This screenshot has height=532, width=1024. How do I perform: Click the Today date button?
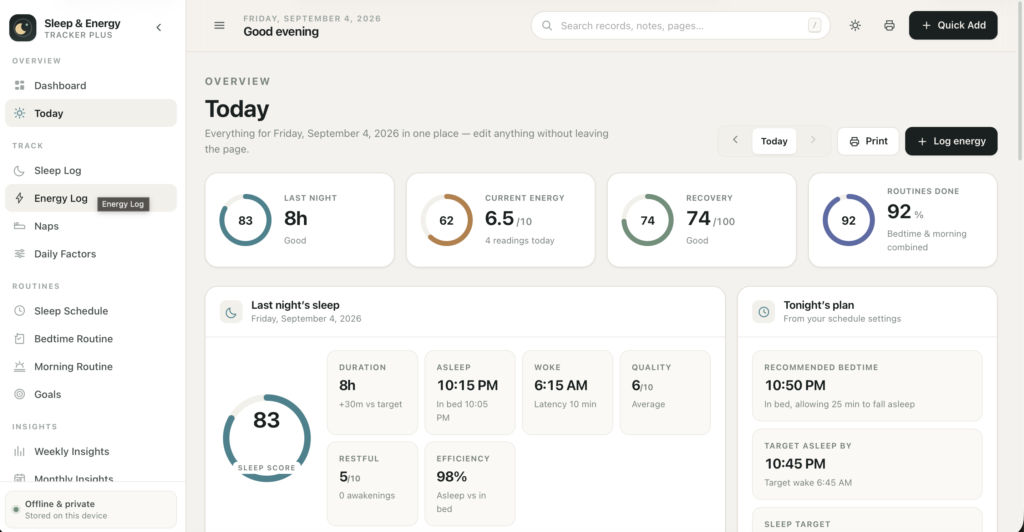(x=774, y=141)
